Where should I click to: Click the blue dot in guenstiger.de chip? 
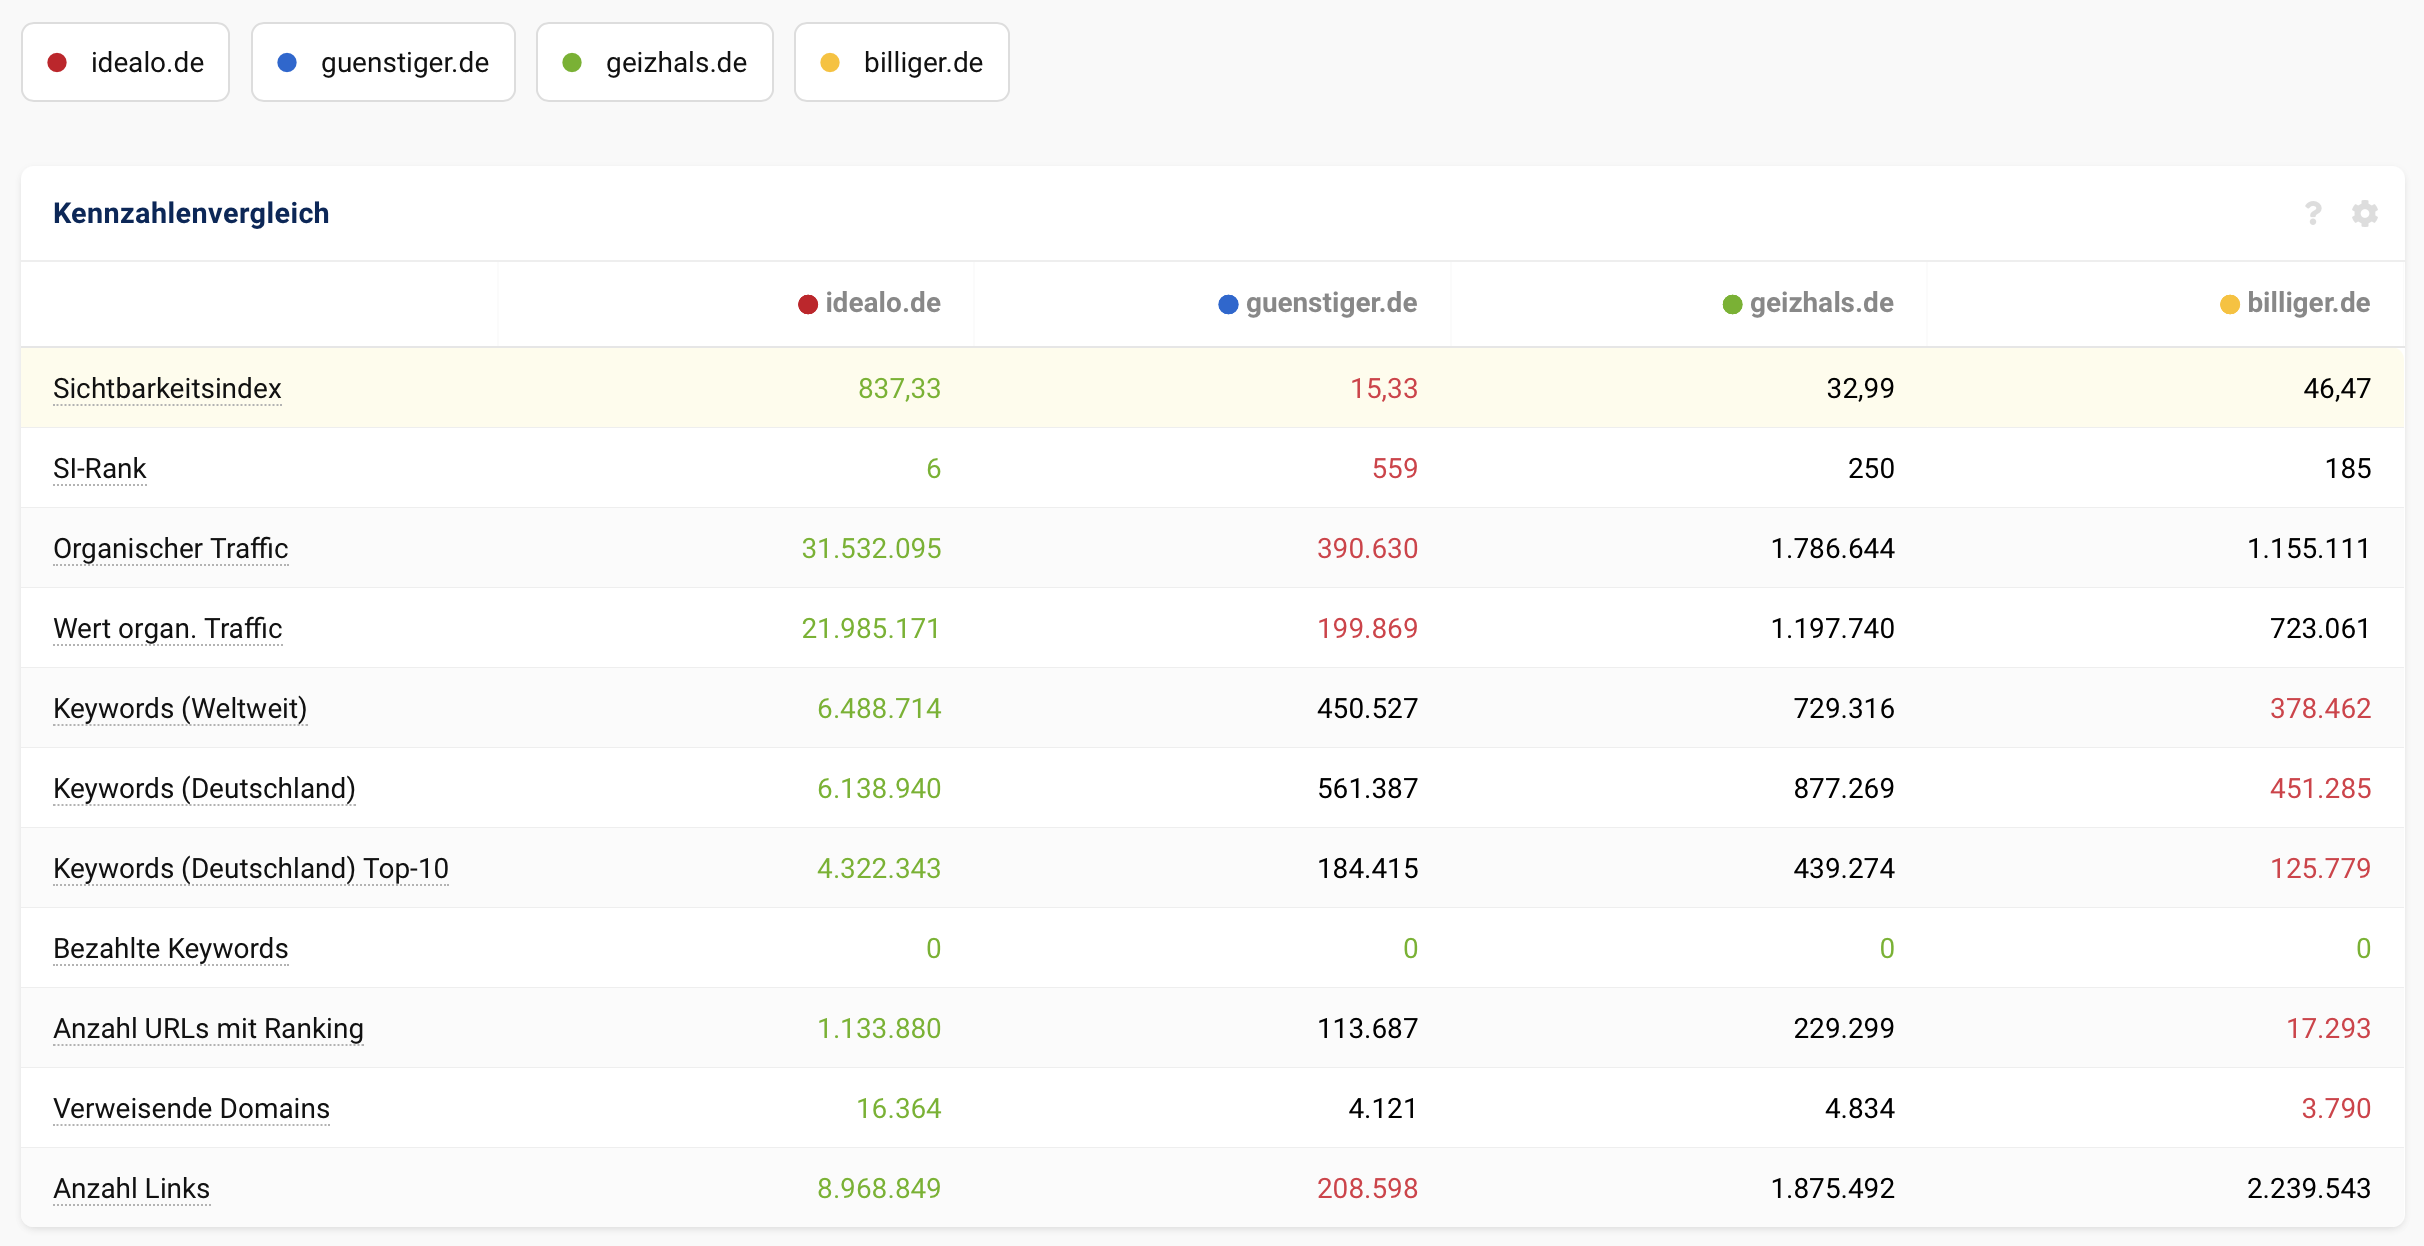287,63
